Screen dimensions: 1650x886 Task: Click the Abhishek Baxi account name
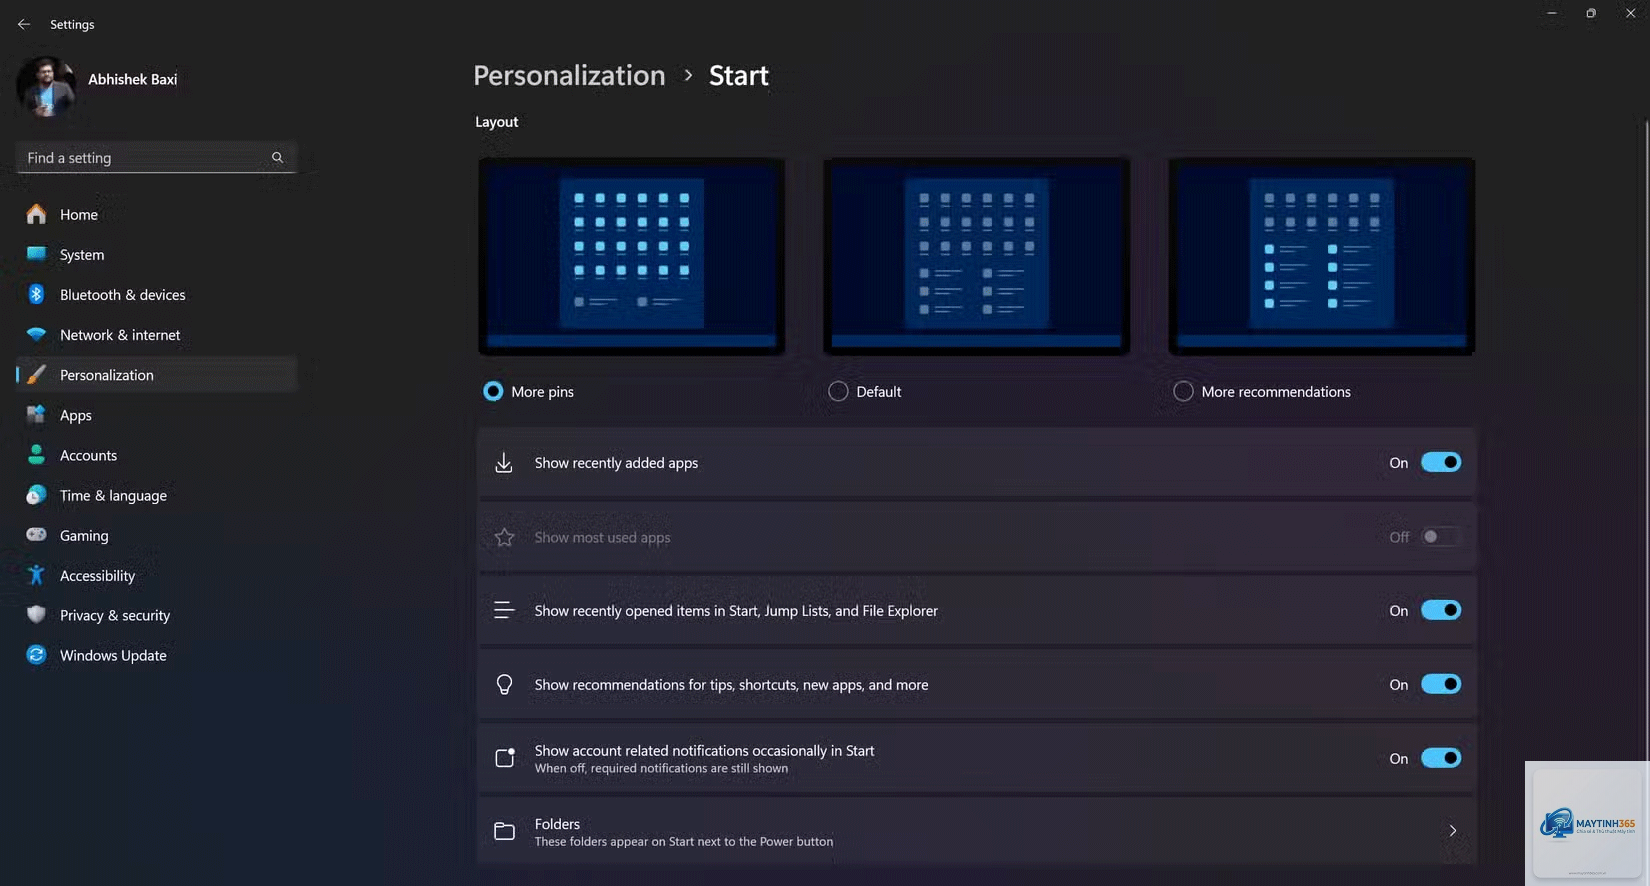pyautogui.click(x=132, y=79)
